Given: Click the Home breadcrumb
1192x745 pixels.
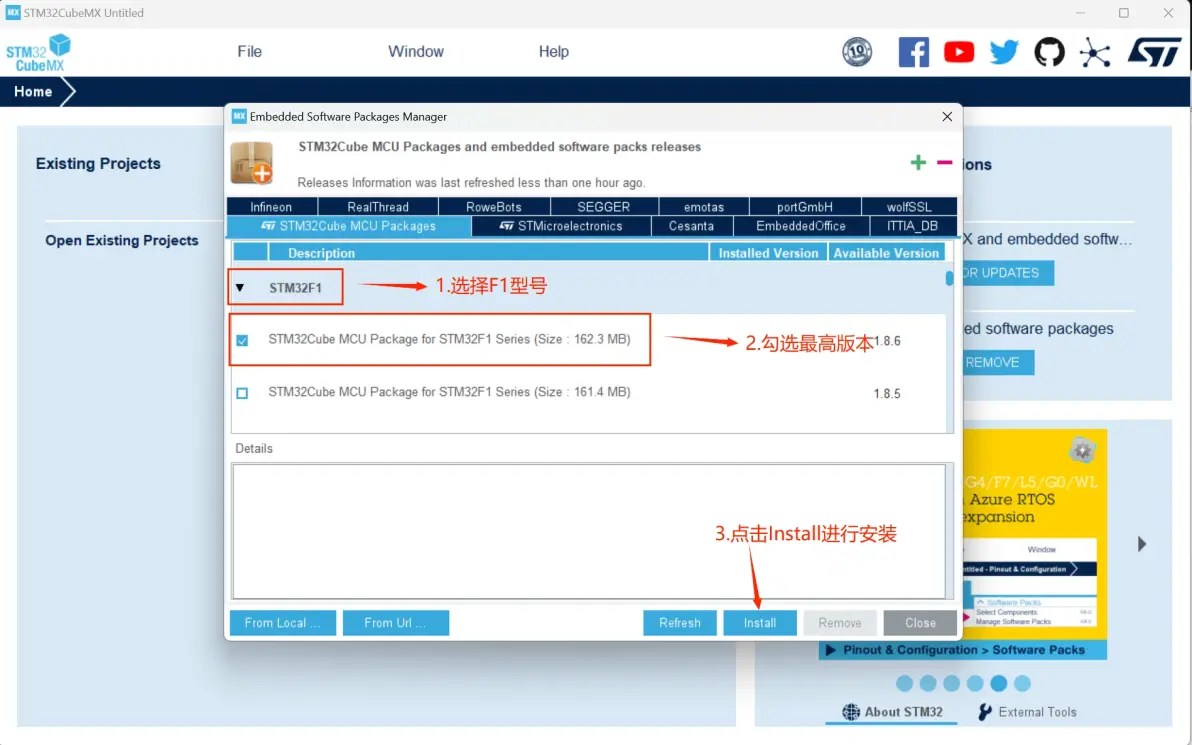Looking at the screenshot, I should (x=33, y=91).
